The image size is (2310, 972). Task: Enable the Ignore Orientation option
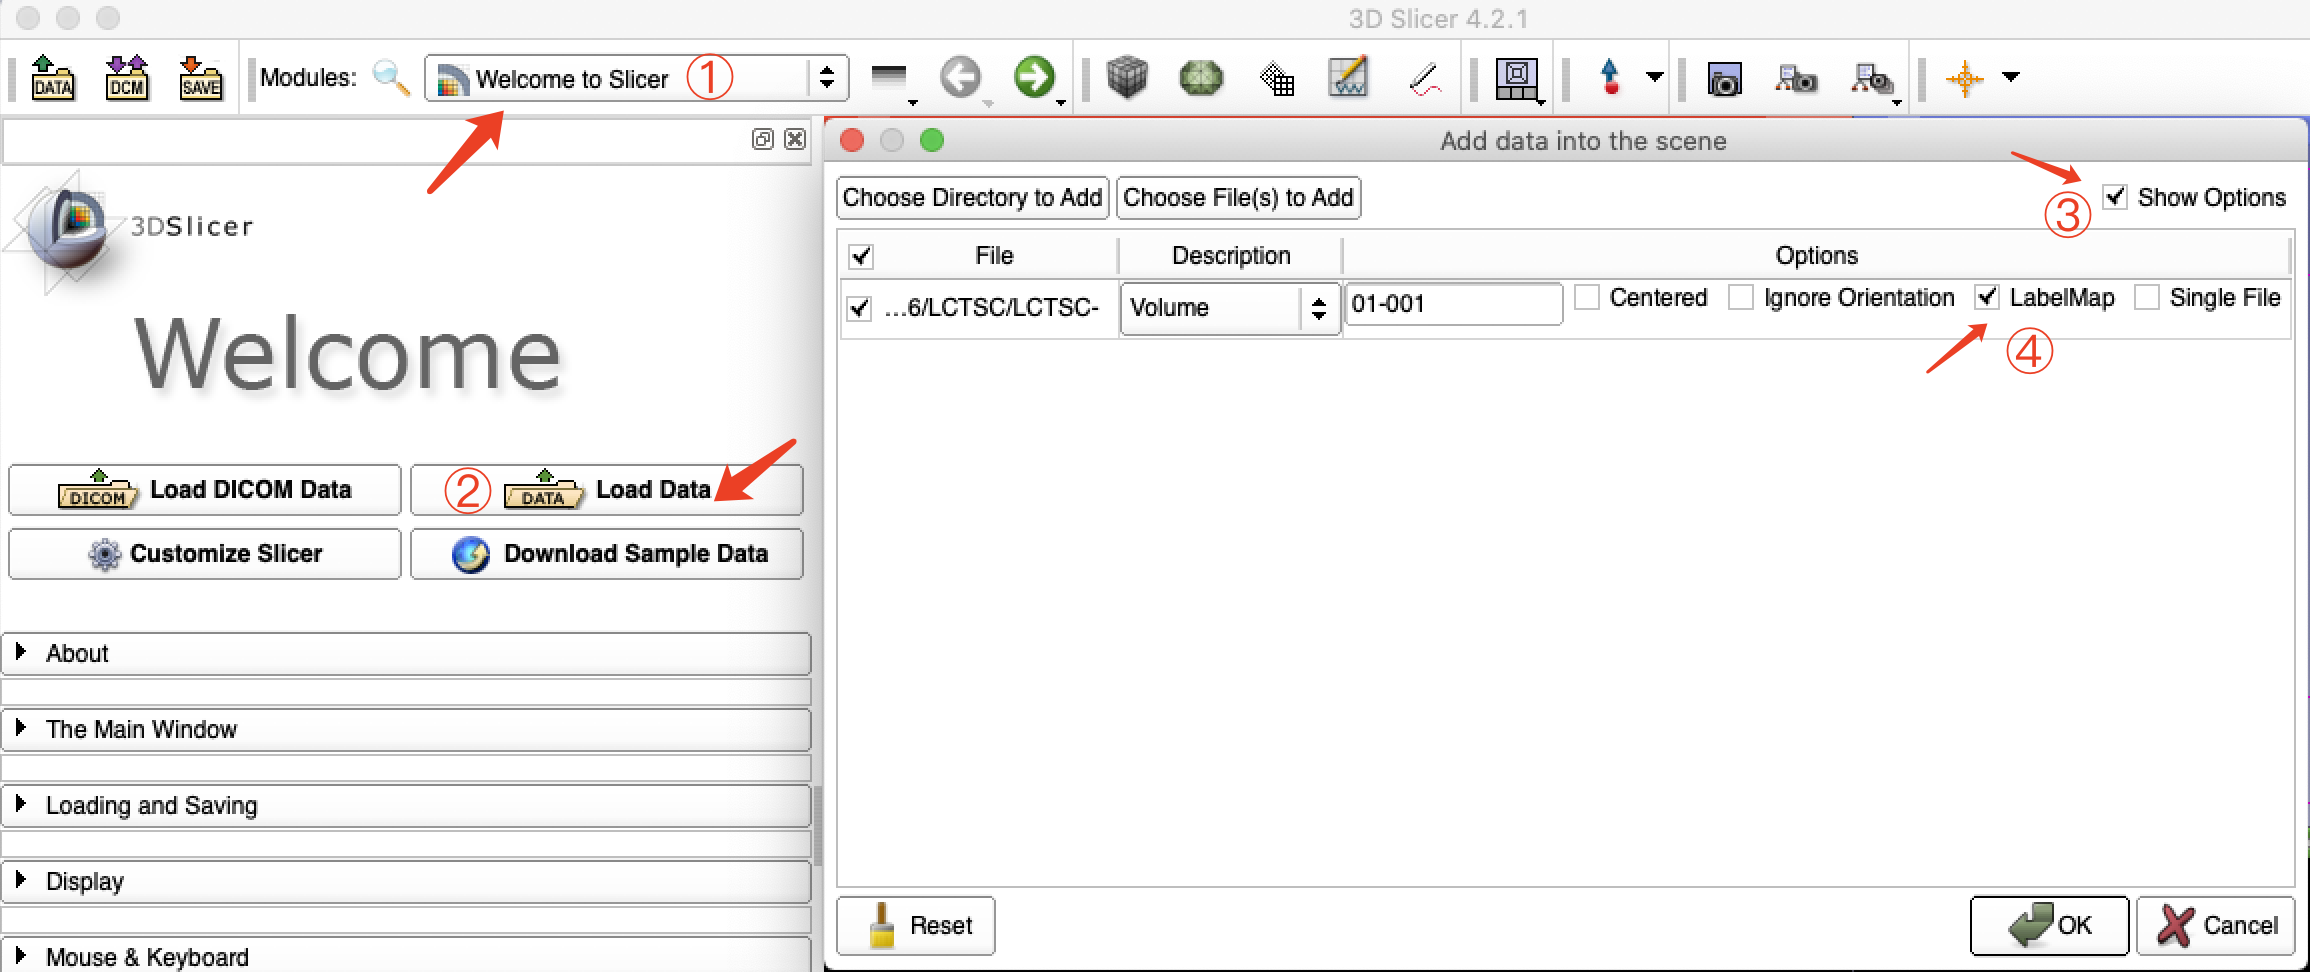click(1741, 297)
